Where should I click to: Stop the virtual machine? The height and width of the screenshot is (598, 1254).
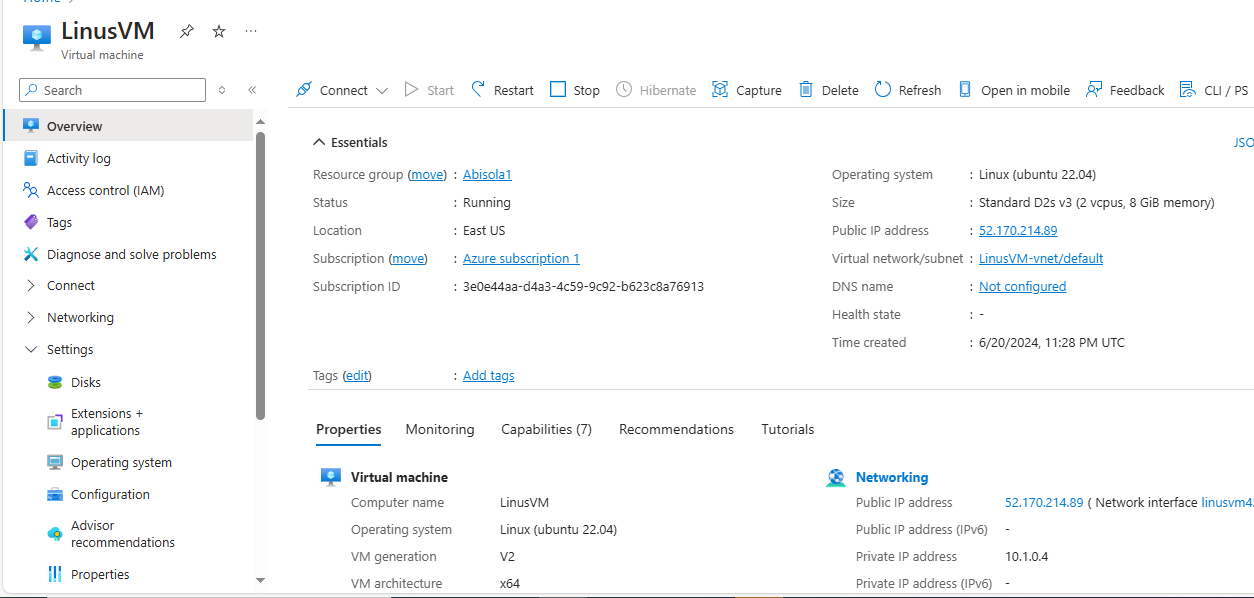[574, 90]
